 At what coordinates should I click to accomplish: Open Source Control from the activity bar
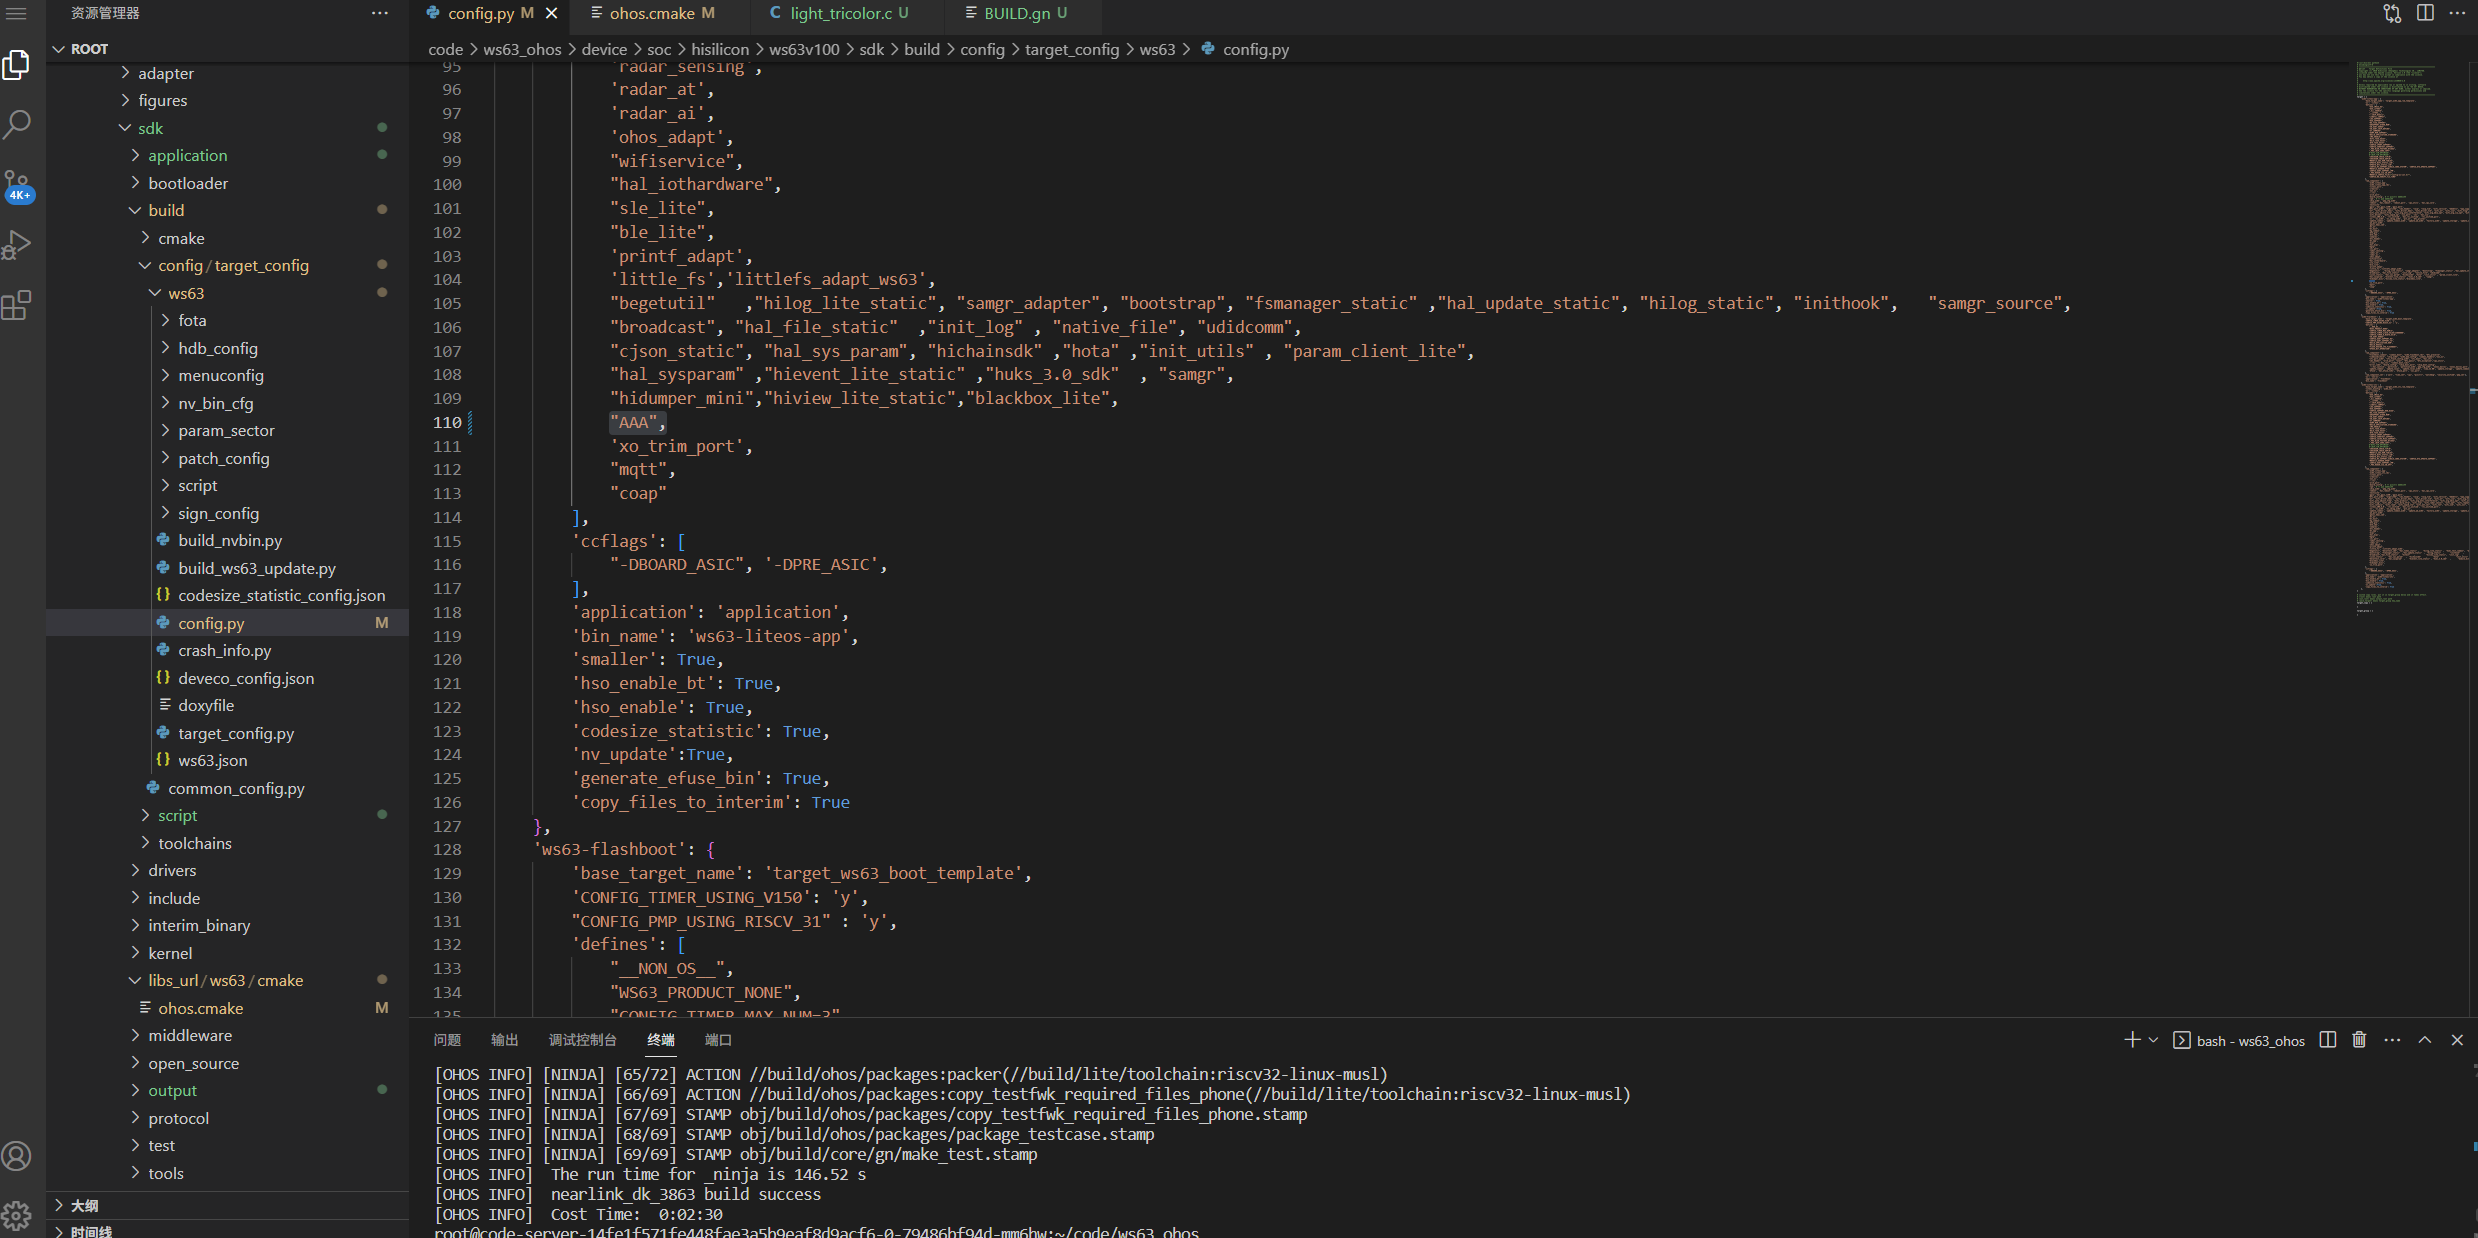point(18,186)
